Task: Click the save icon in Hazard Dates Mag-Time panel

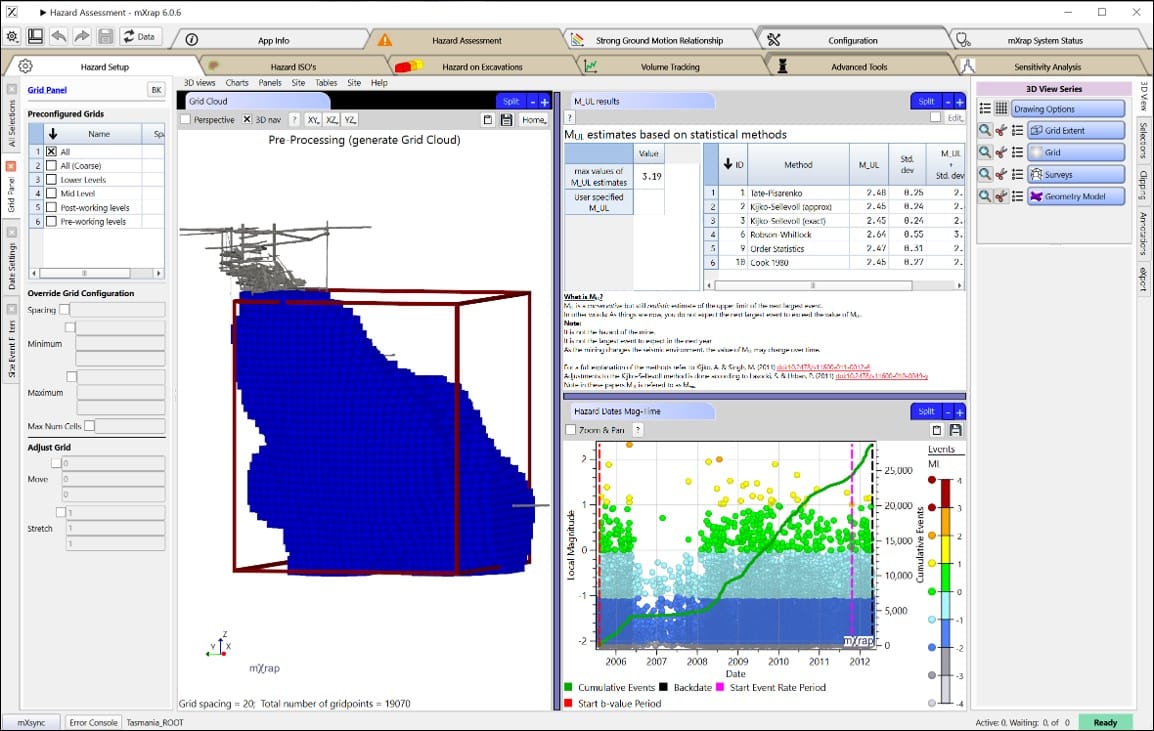Action: click(x=956, y=430)
